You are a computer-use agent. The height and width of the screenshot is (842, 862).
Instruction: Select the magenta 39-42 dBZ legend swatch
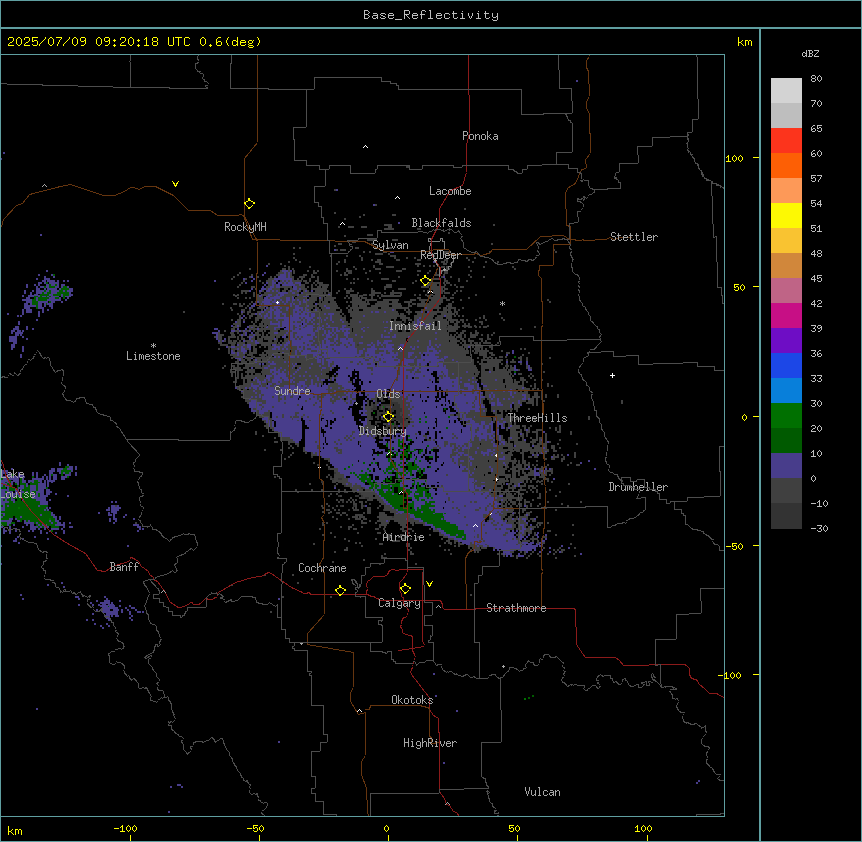pos(786,315)
